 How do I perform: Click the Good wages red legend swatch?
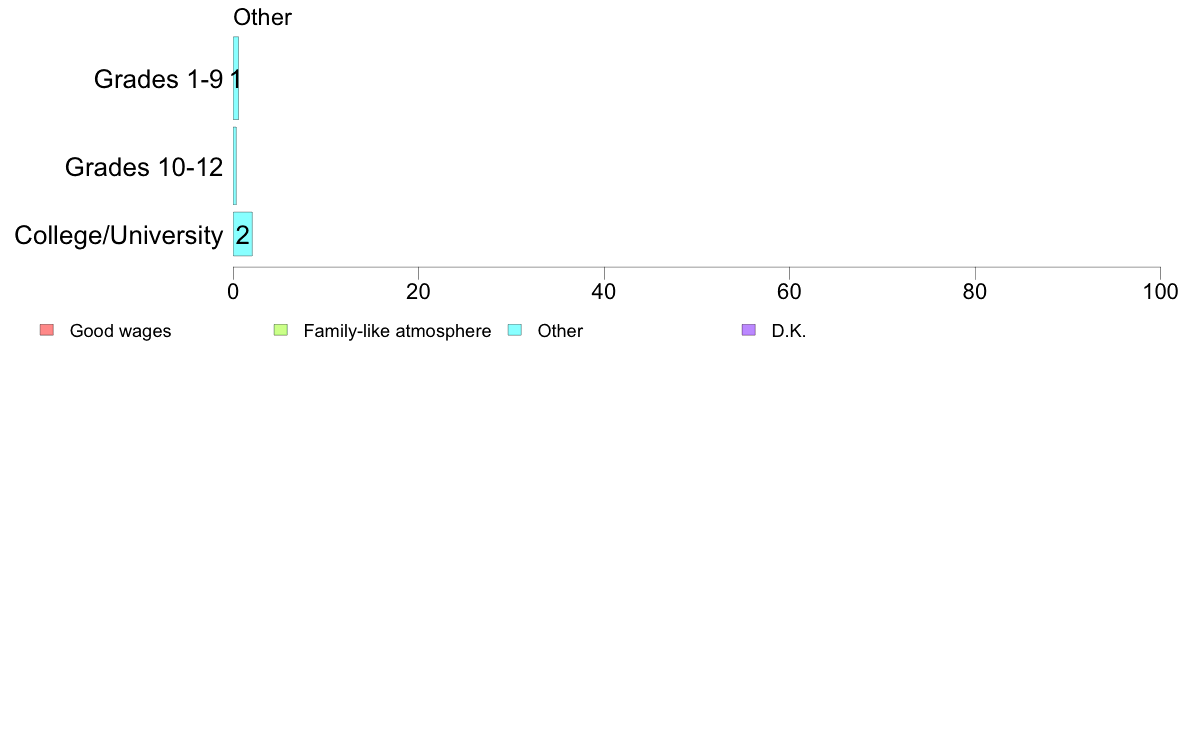(47, 330)
